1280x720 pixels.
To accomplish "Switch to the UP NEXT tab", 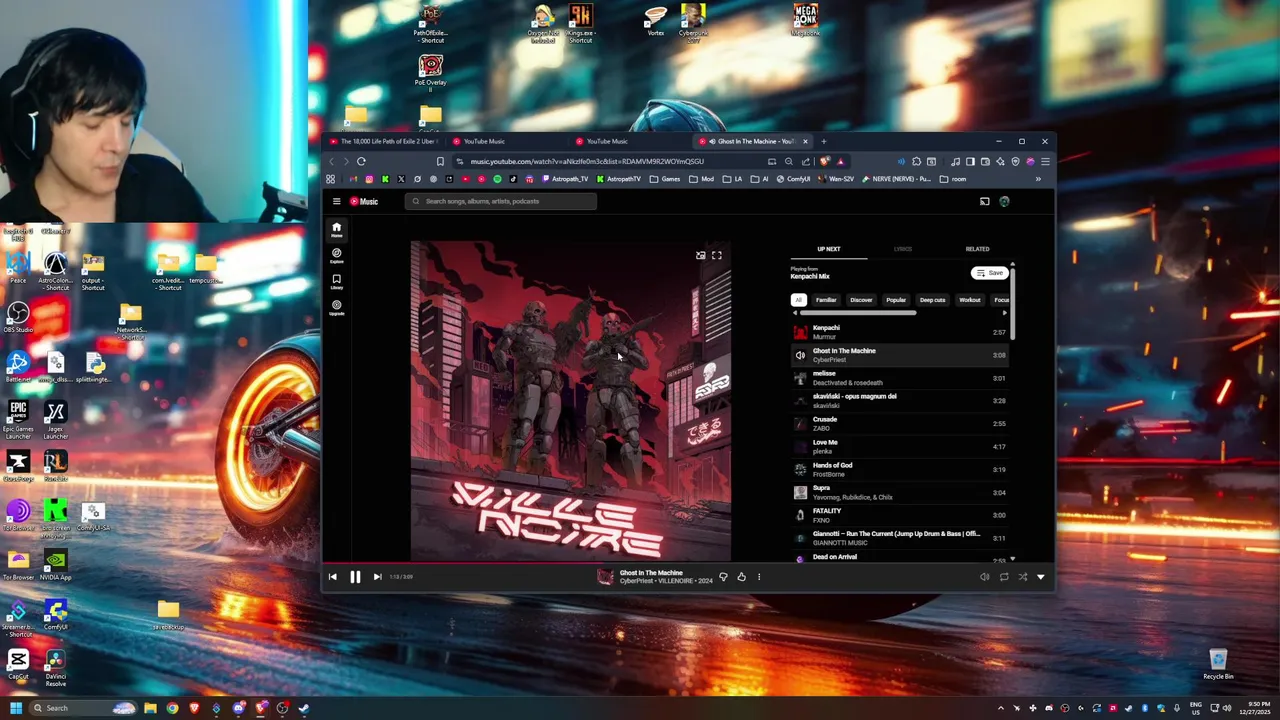I will (x=828, y=249).
